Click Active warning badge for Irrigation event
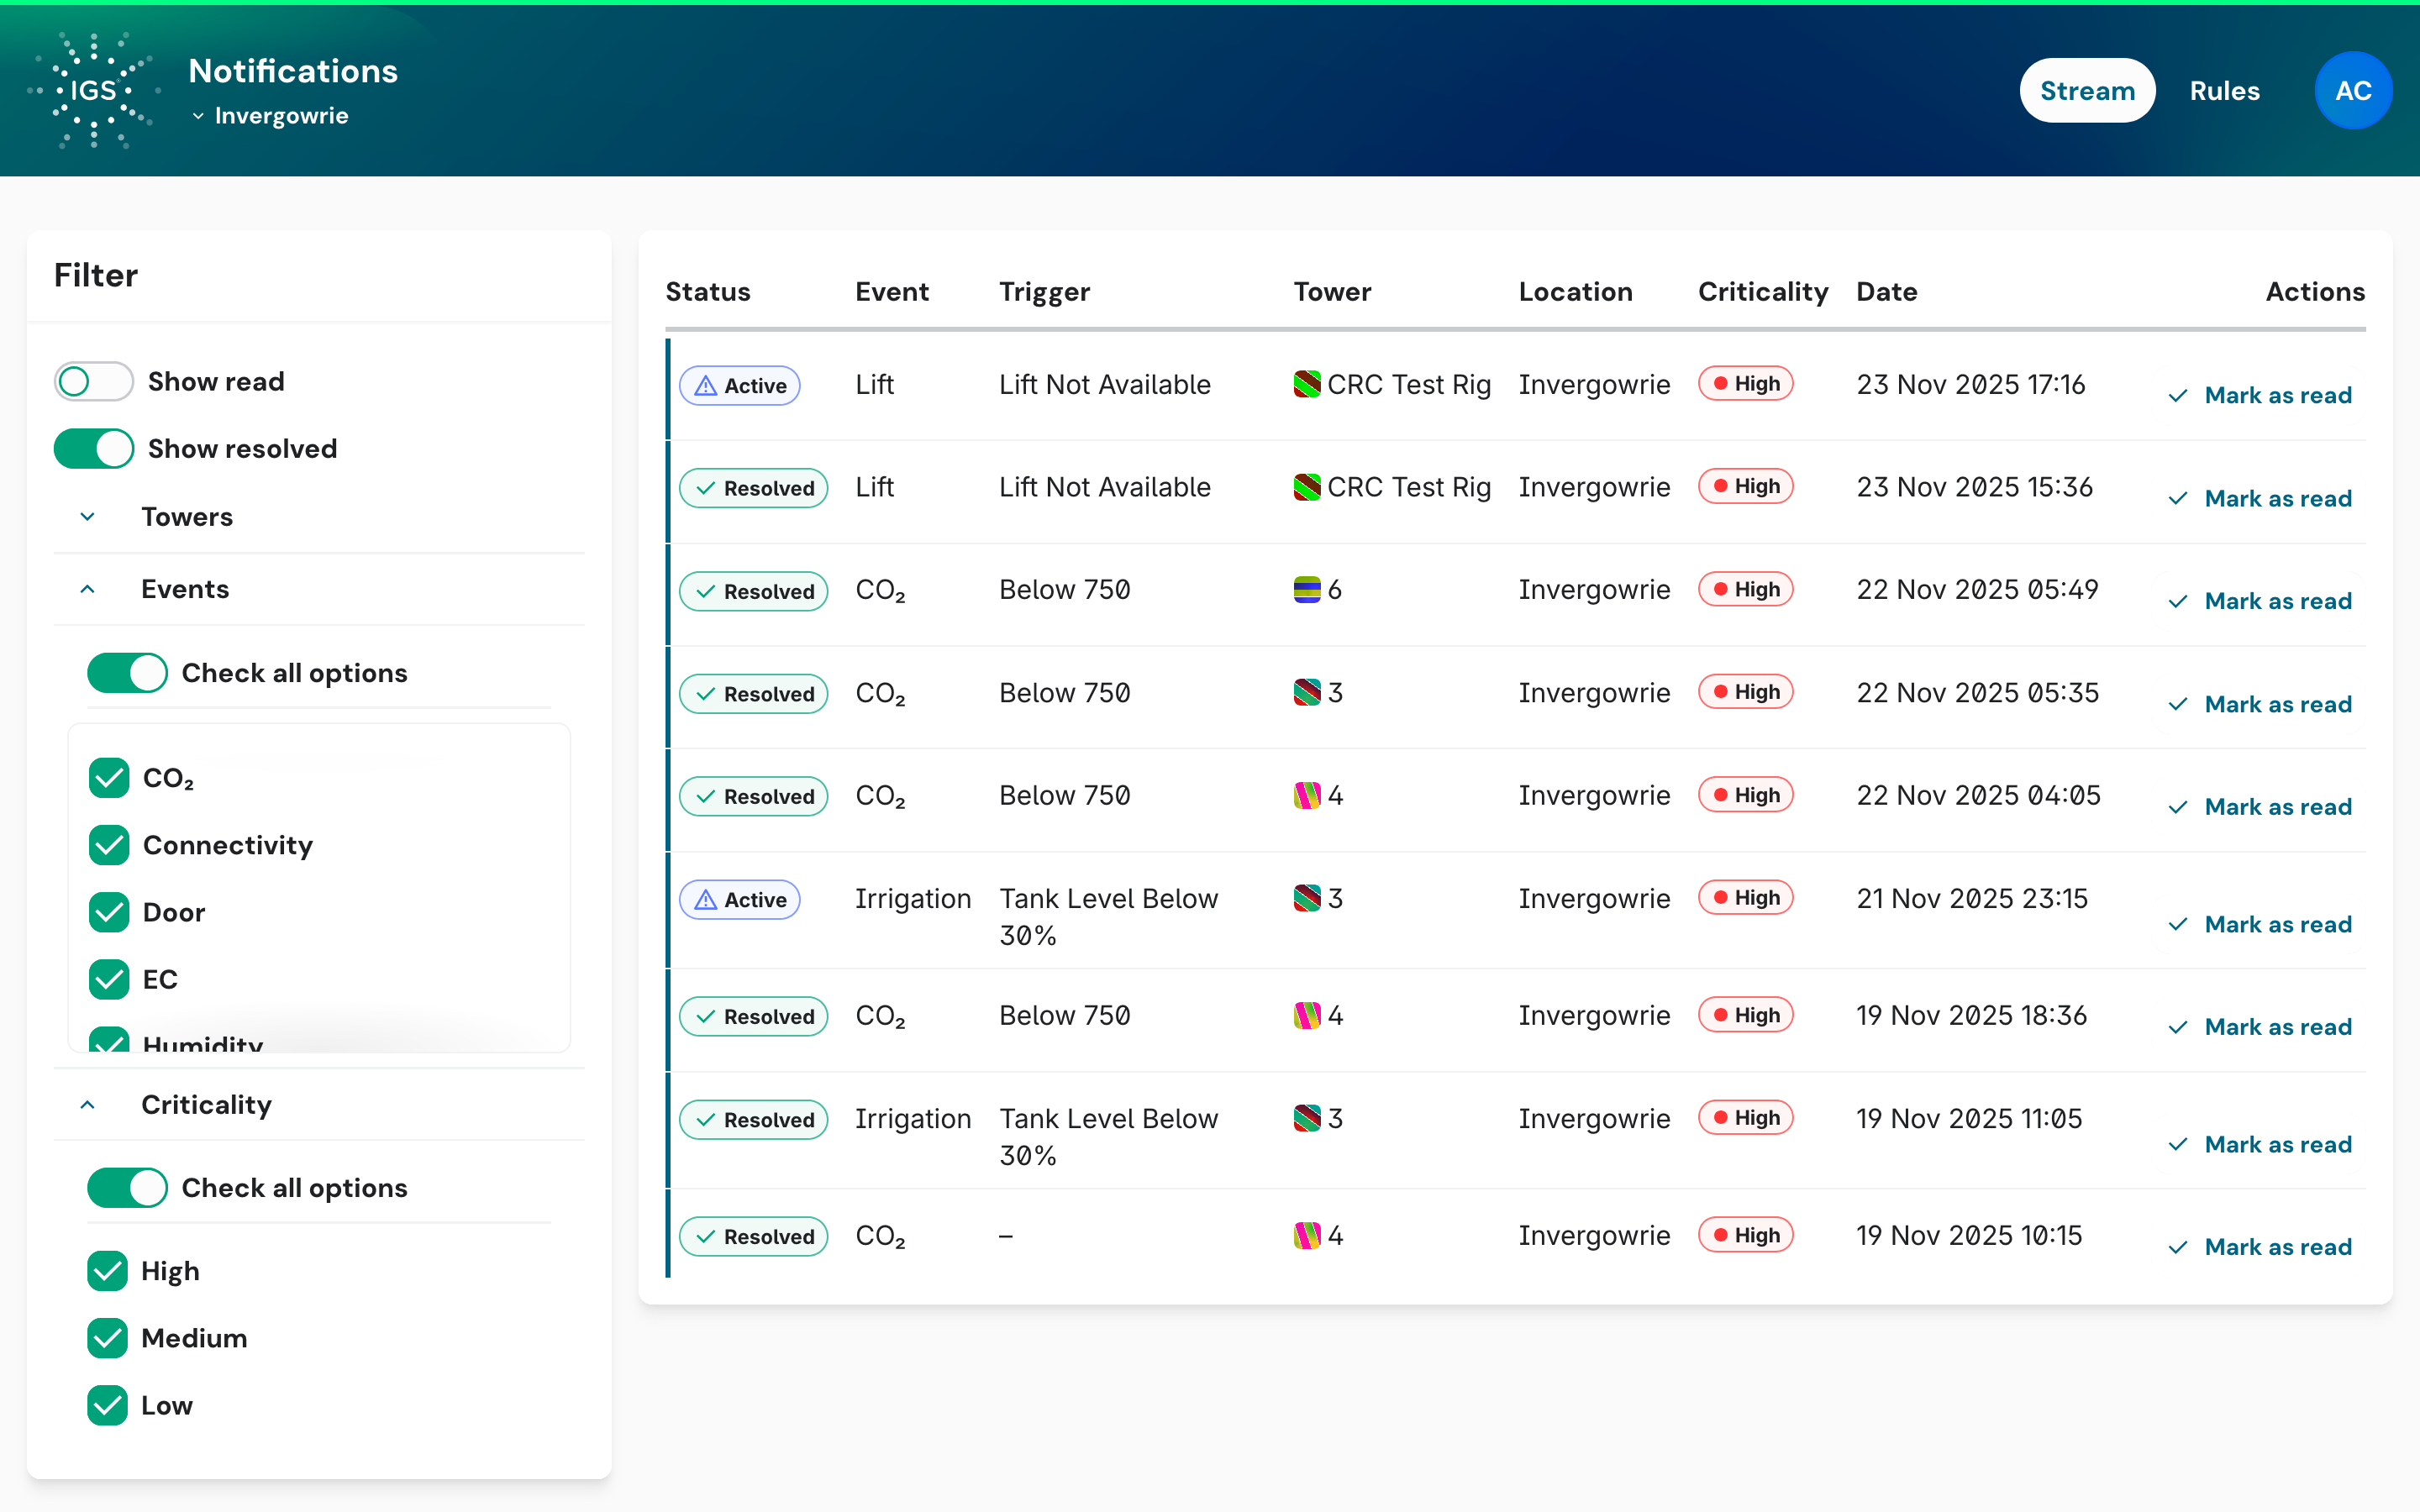The height and width of the screenshot is (1512, 2420). click(x=739, y=900)
